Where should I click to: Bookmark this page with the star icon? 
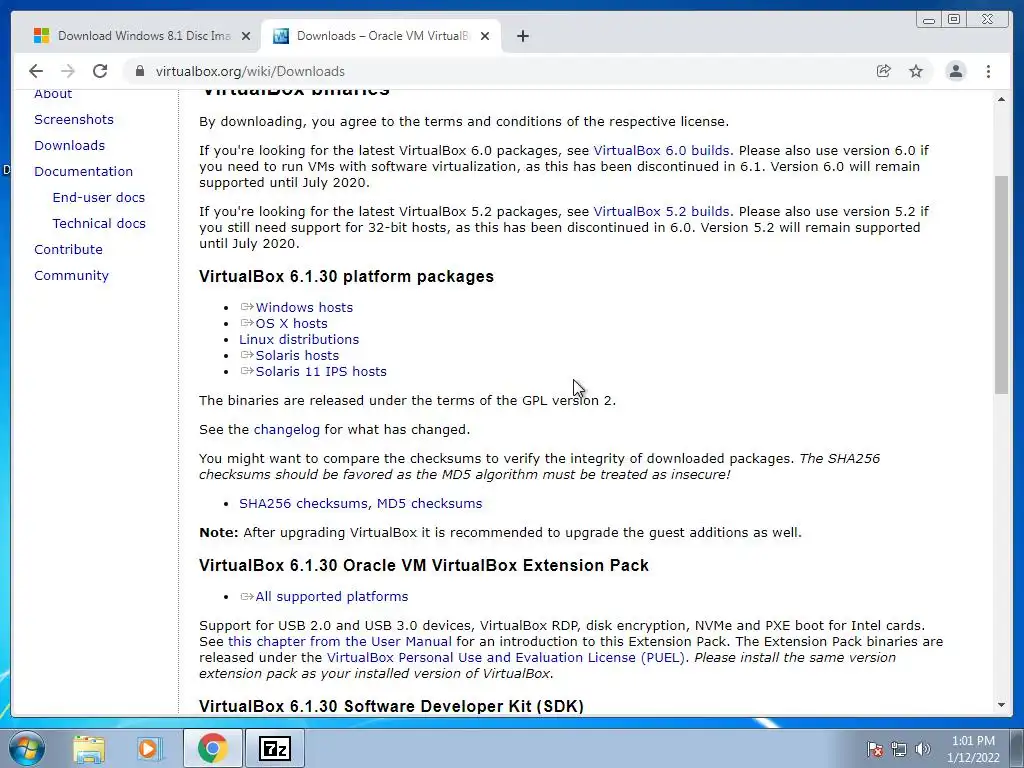[x=916, y=71]
